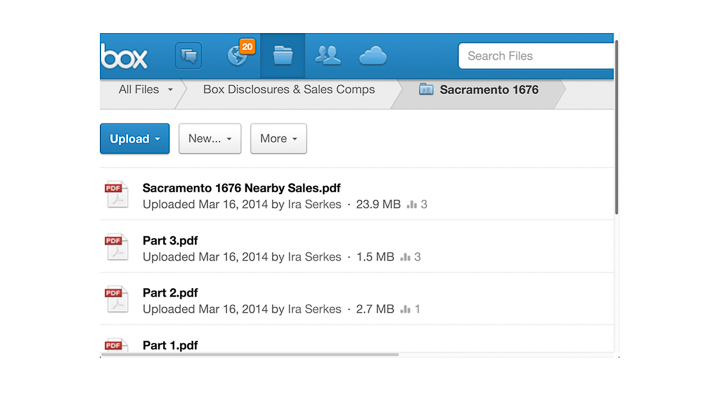This screenshot has height=411, width=720.
Task: Click PDF icon for Sacramento 1676 Nearby Sales
Action: pyautogui.click(x=117, y=195)
